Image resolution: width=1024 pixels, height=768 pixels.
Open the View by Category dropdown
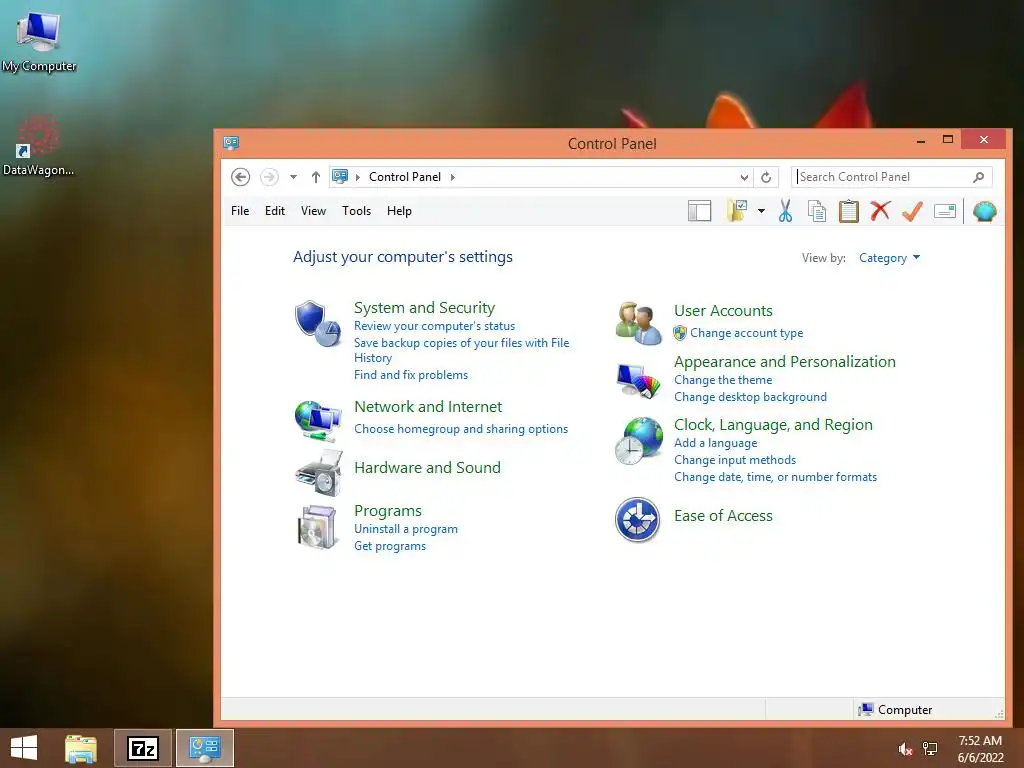coord(889,258)
